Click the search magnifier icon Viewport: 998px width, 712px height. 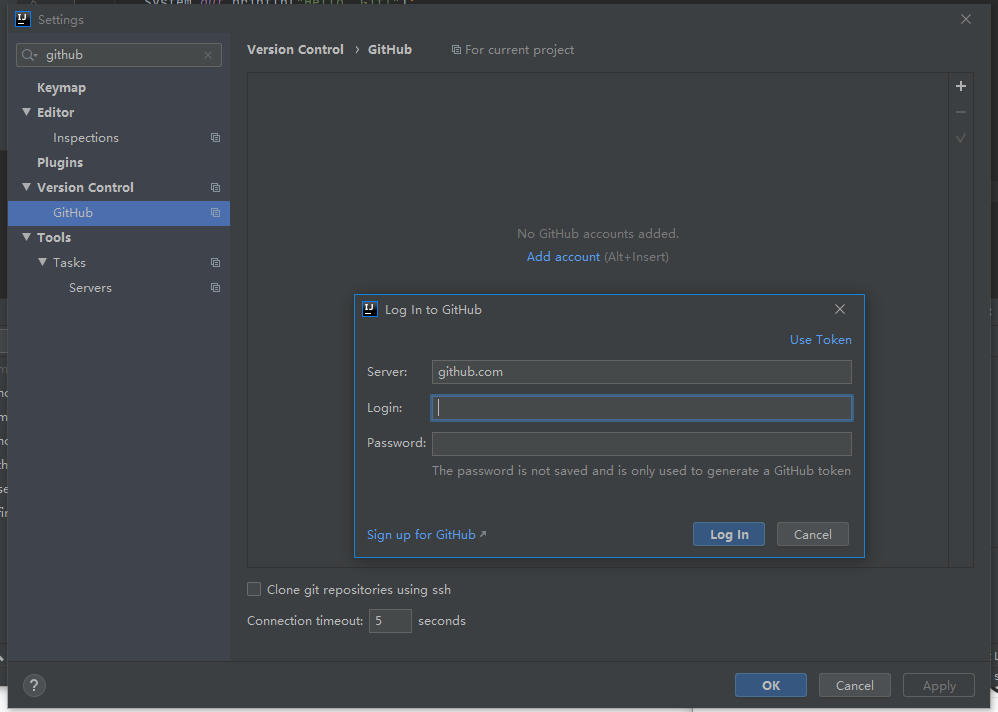29,55
